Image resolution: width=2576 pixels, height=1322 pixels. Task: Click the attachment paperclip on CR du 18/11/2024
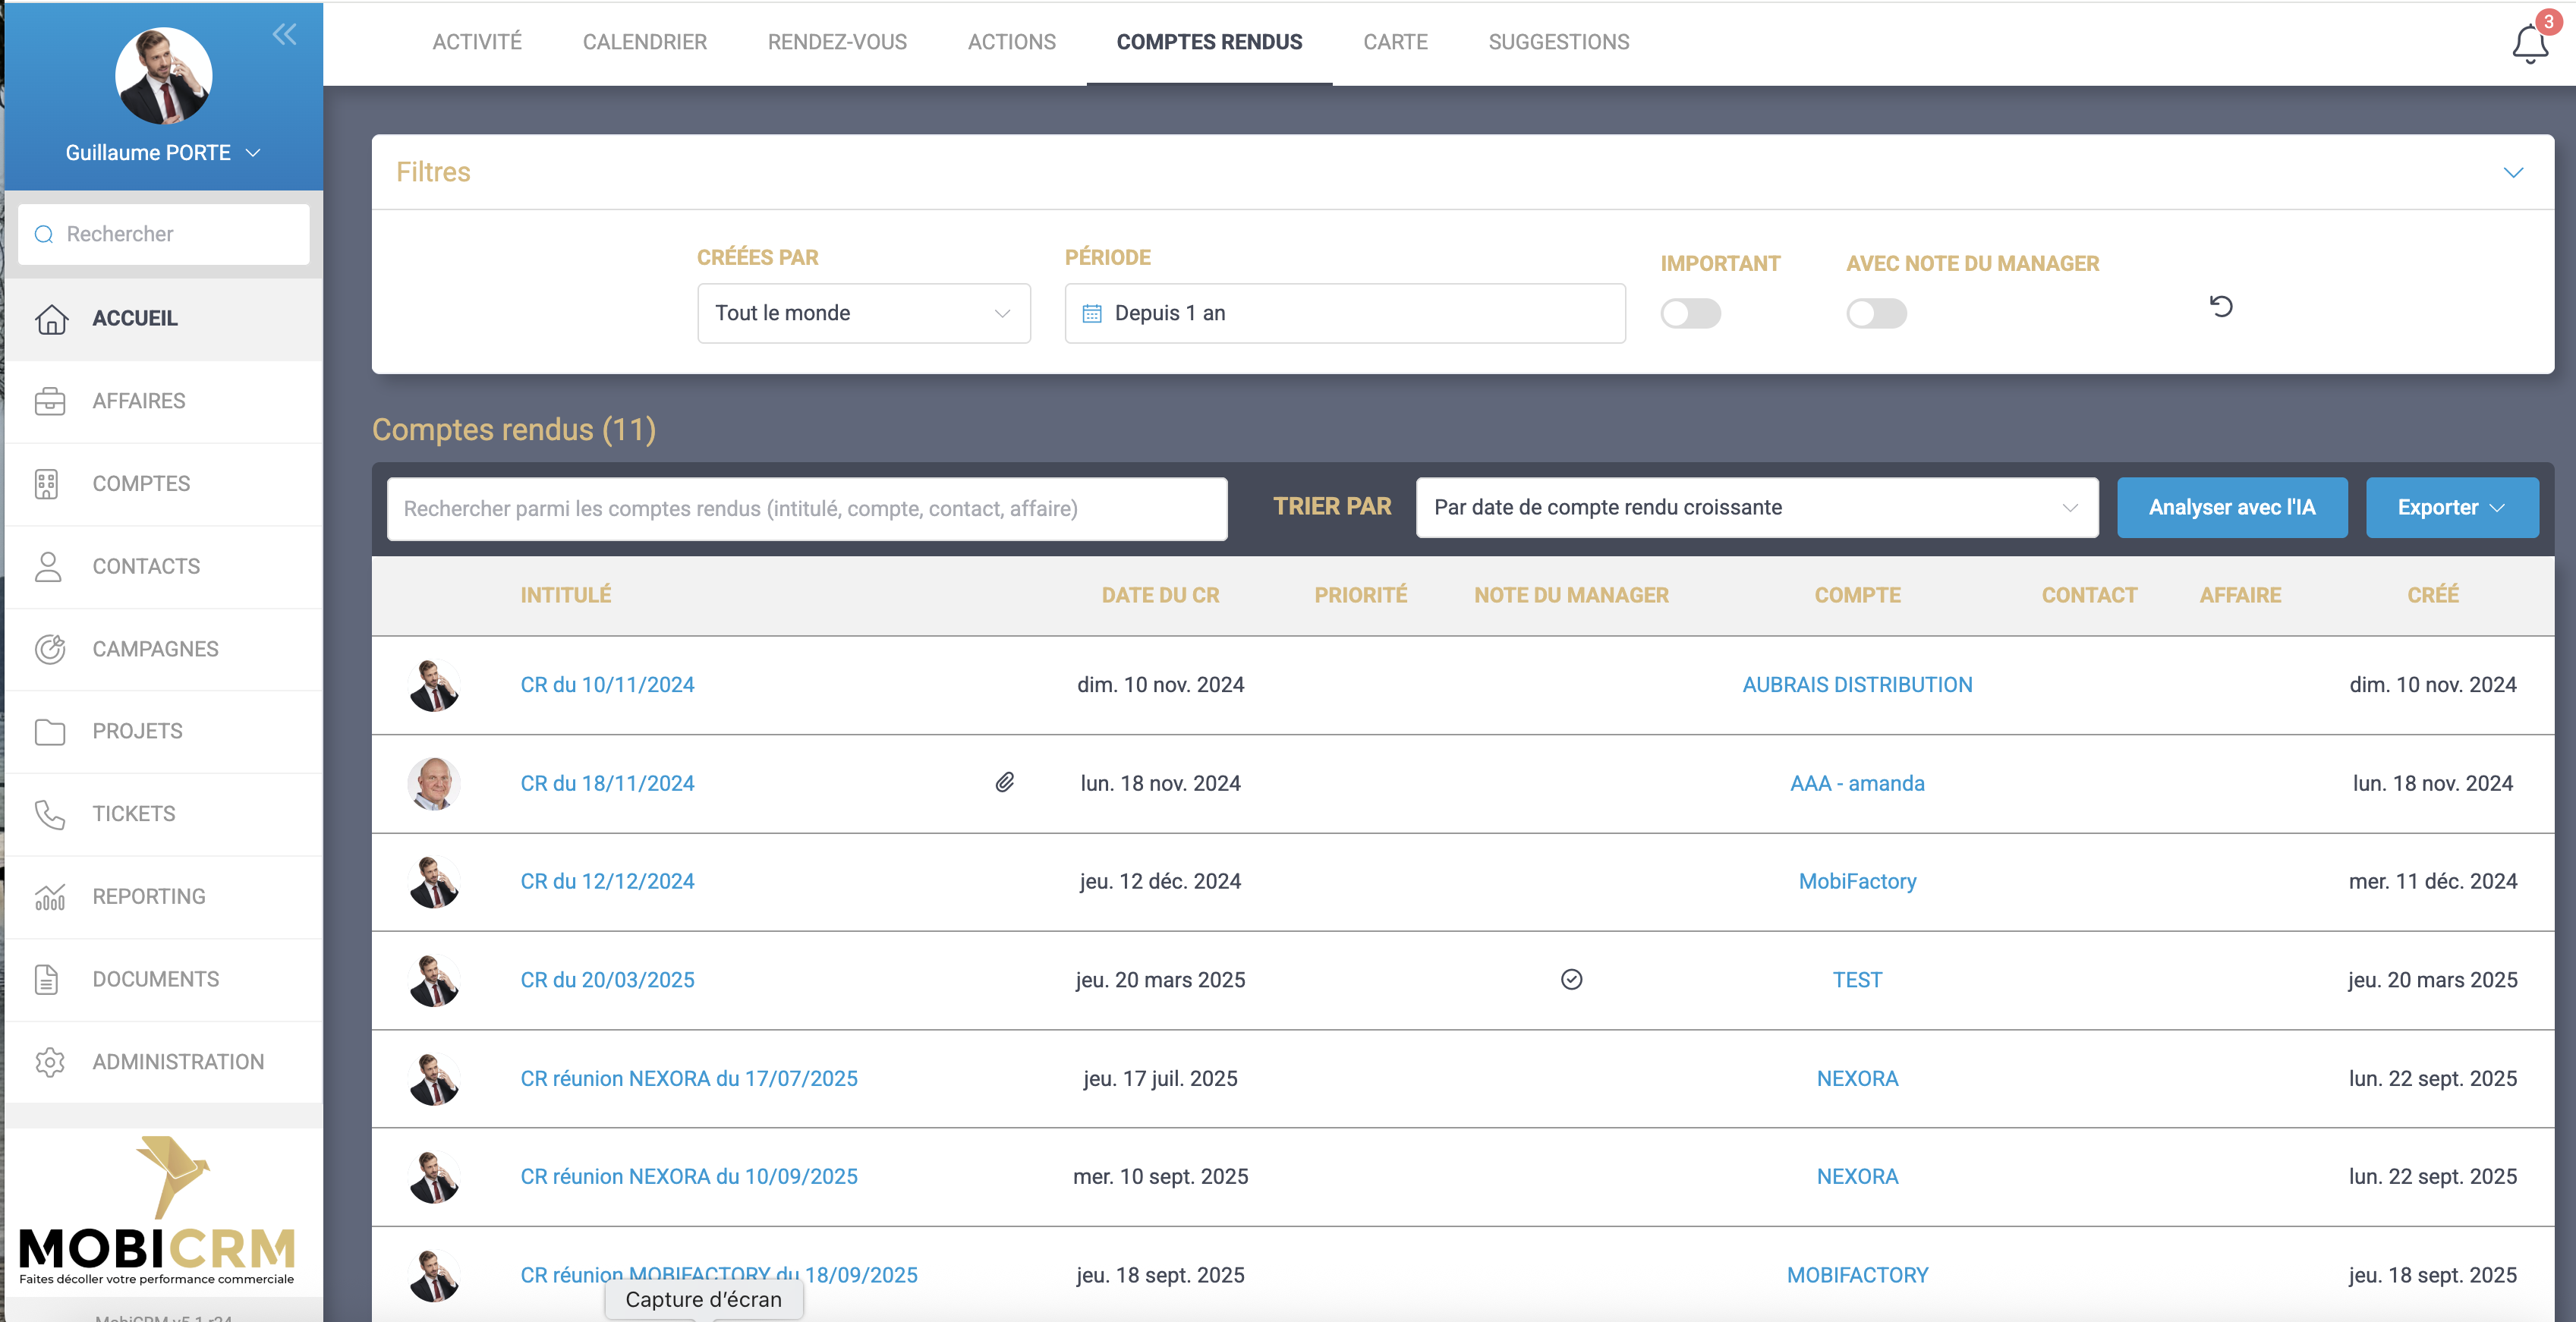tap(1005, 782)
